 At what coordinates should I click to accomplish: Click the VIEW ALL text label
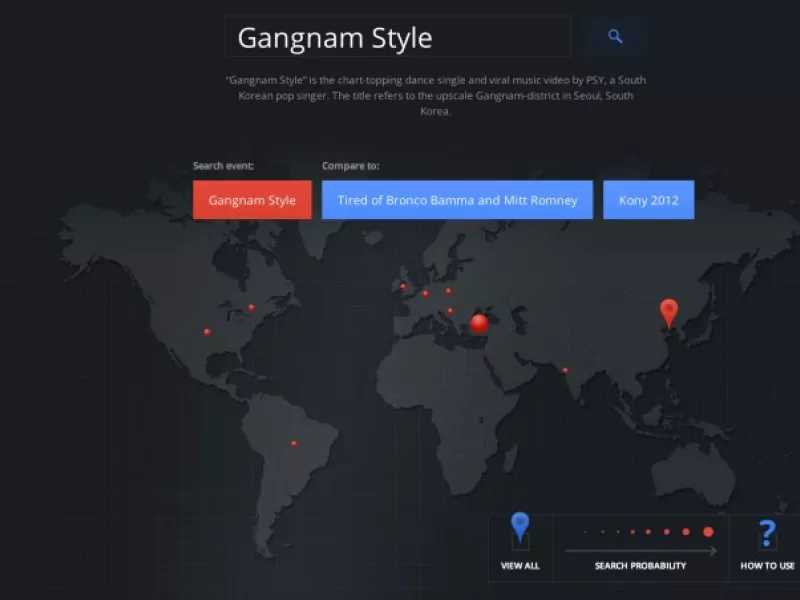(x=520, y=566)
